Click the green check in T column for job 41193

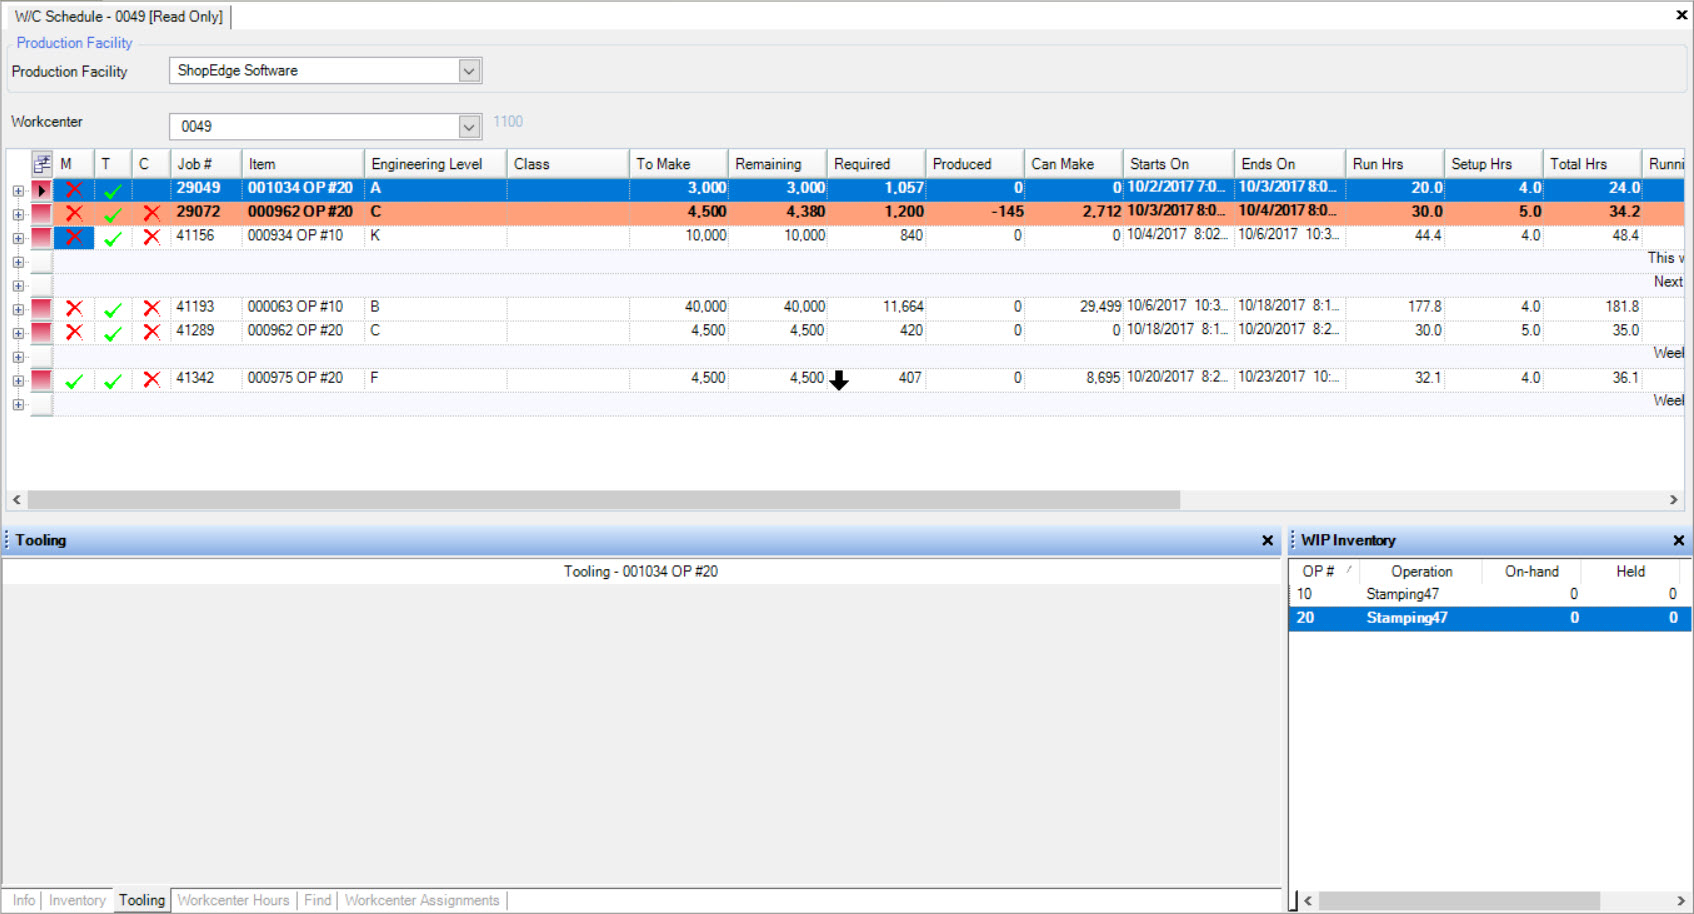113,309
